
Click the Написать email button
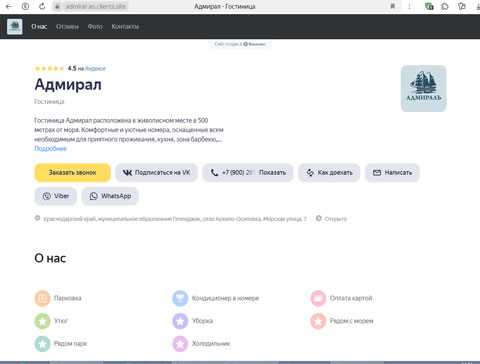pyautogui.click(x=392, y=173)
